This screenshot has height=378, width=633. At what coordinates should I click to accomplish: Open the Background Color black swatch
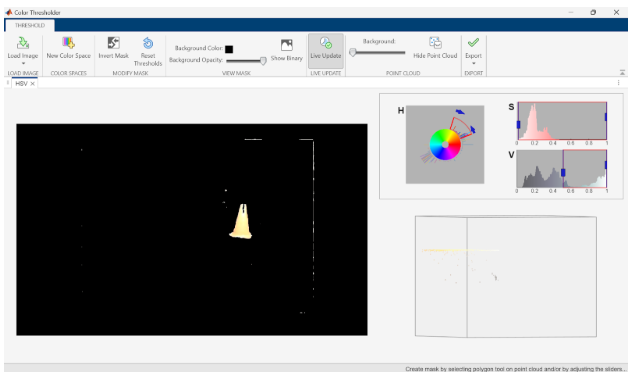coord(229,49)
